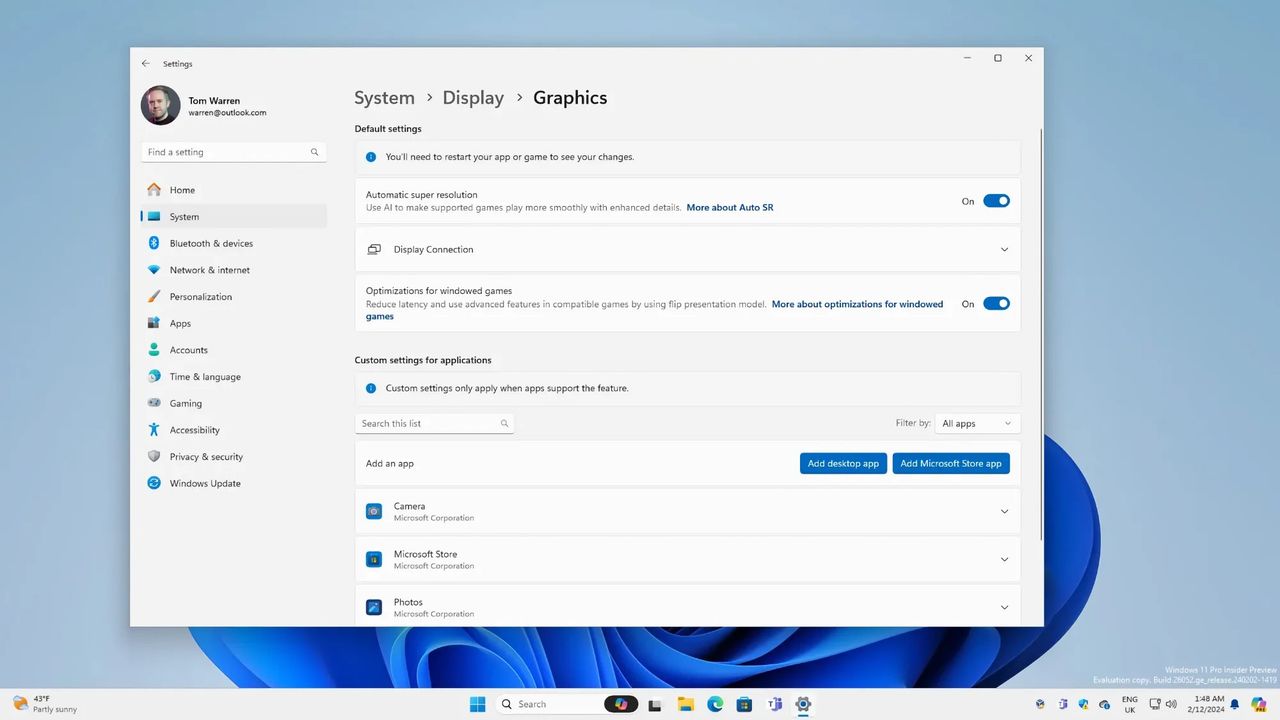Open the More about Auto SR link
1280x720 pixels.
tap(729, 207)
